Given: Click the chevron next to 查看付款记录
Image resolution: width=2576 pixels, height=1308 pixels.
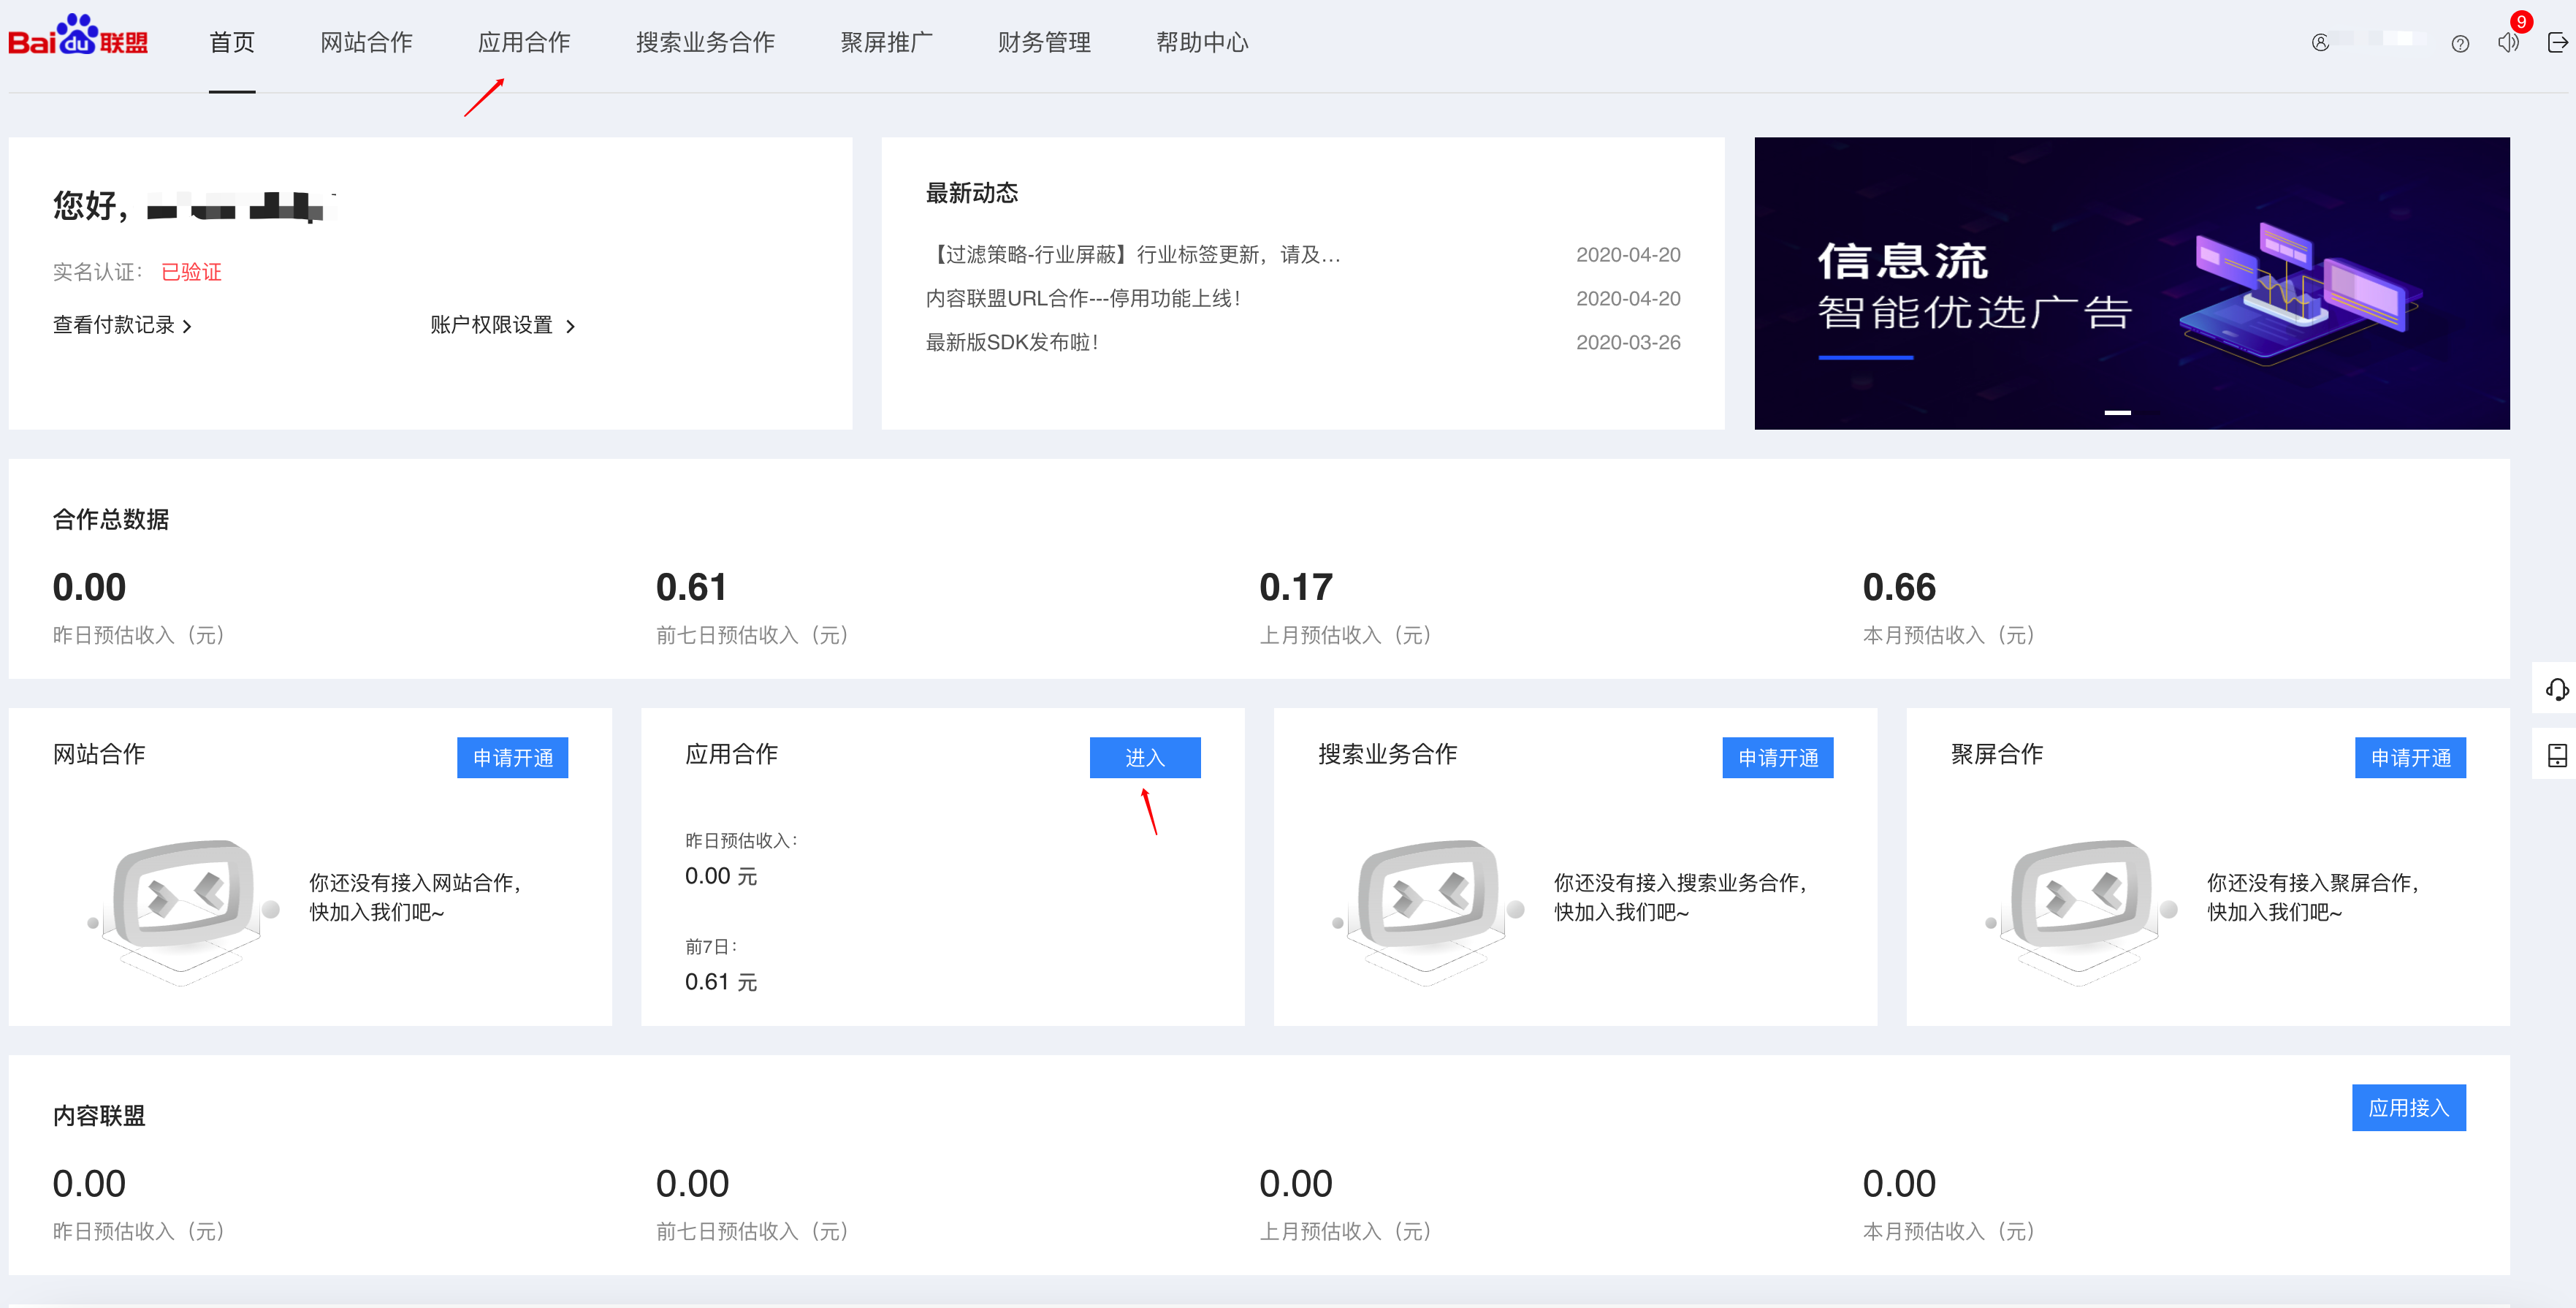Looking at the screenshot, I should (187, 326).
